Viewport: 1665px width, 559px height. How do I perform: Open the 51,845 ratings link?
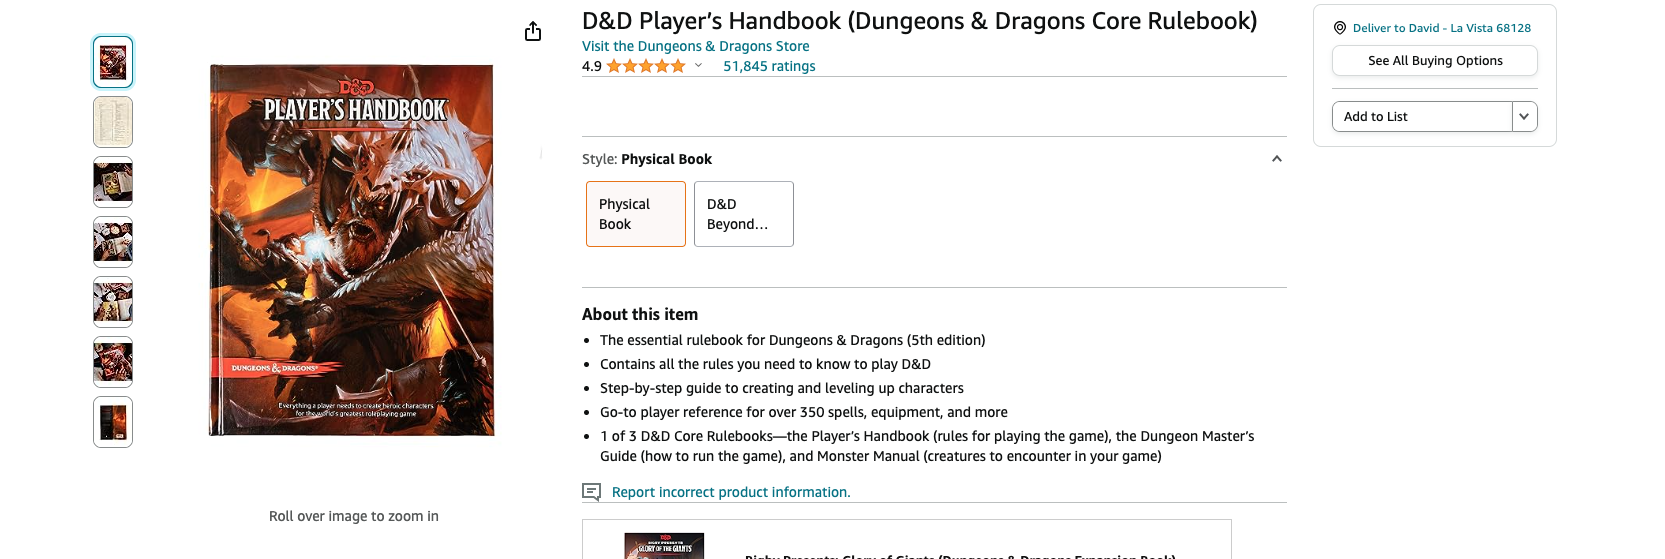click(769, 67)
